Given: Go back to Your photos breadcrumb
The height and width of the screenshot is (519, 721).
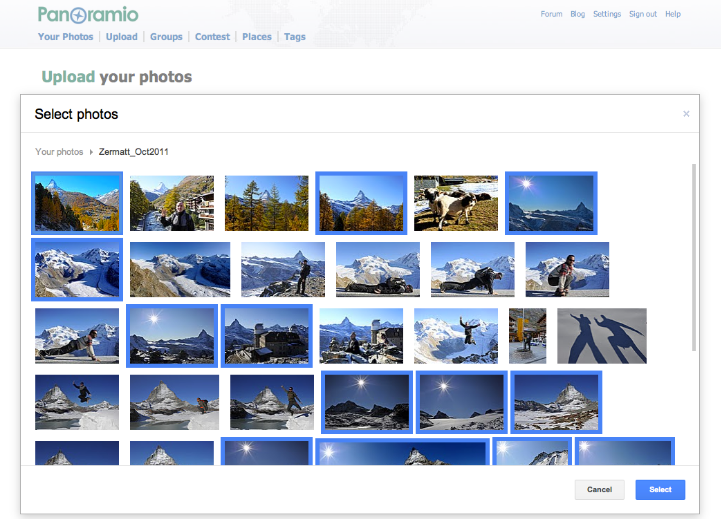Looking at the screenshot, I should click(x=59, y=152).
